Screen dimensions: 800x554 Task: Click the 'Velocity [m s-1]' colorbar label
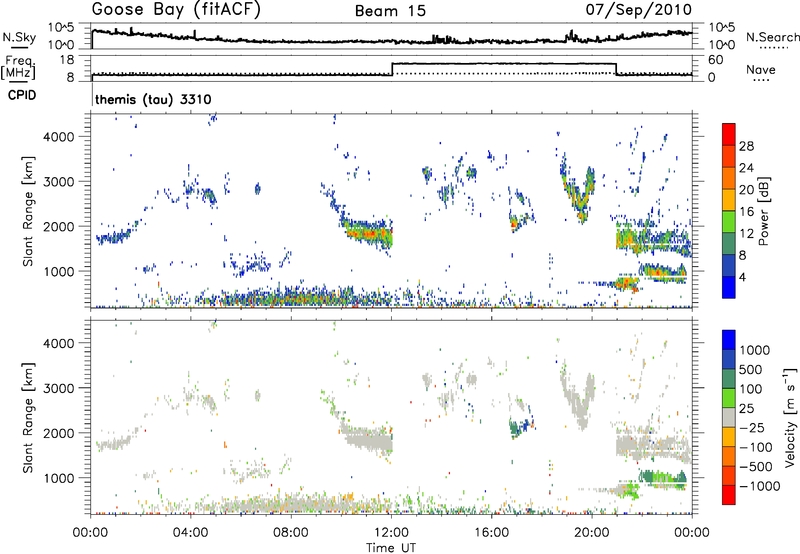coord(790,417)
